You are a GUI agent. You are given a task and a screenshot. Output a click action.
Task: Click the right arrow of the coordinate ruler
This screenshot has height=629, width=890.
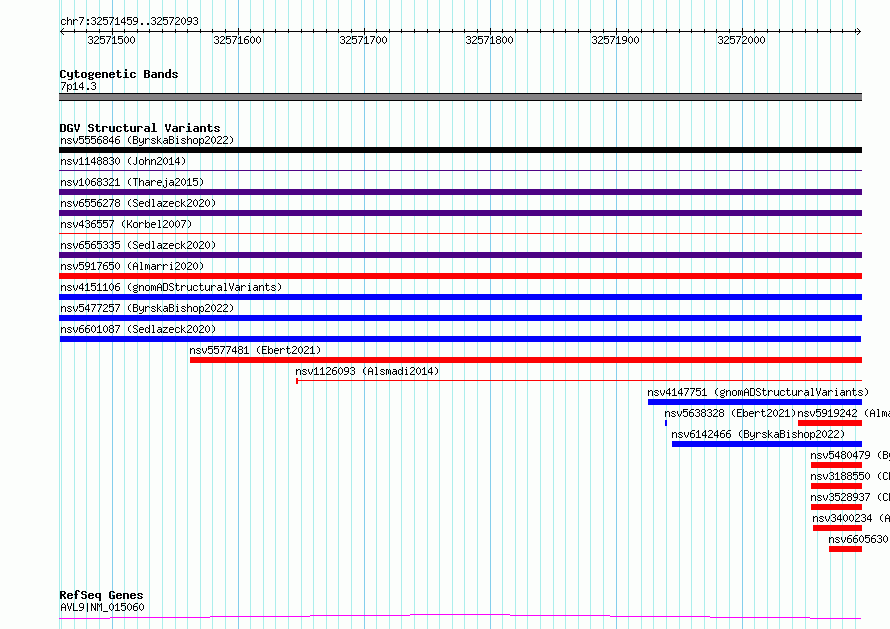click(x=858, y=32)
